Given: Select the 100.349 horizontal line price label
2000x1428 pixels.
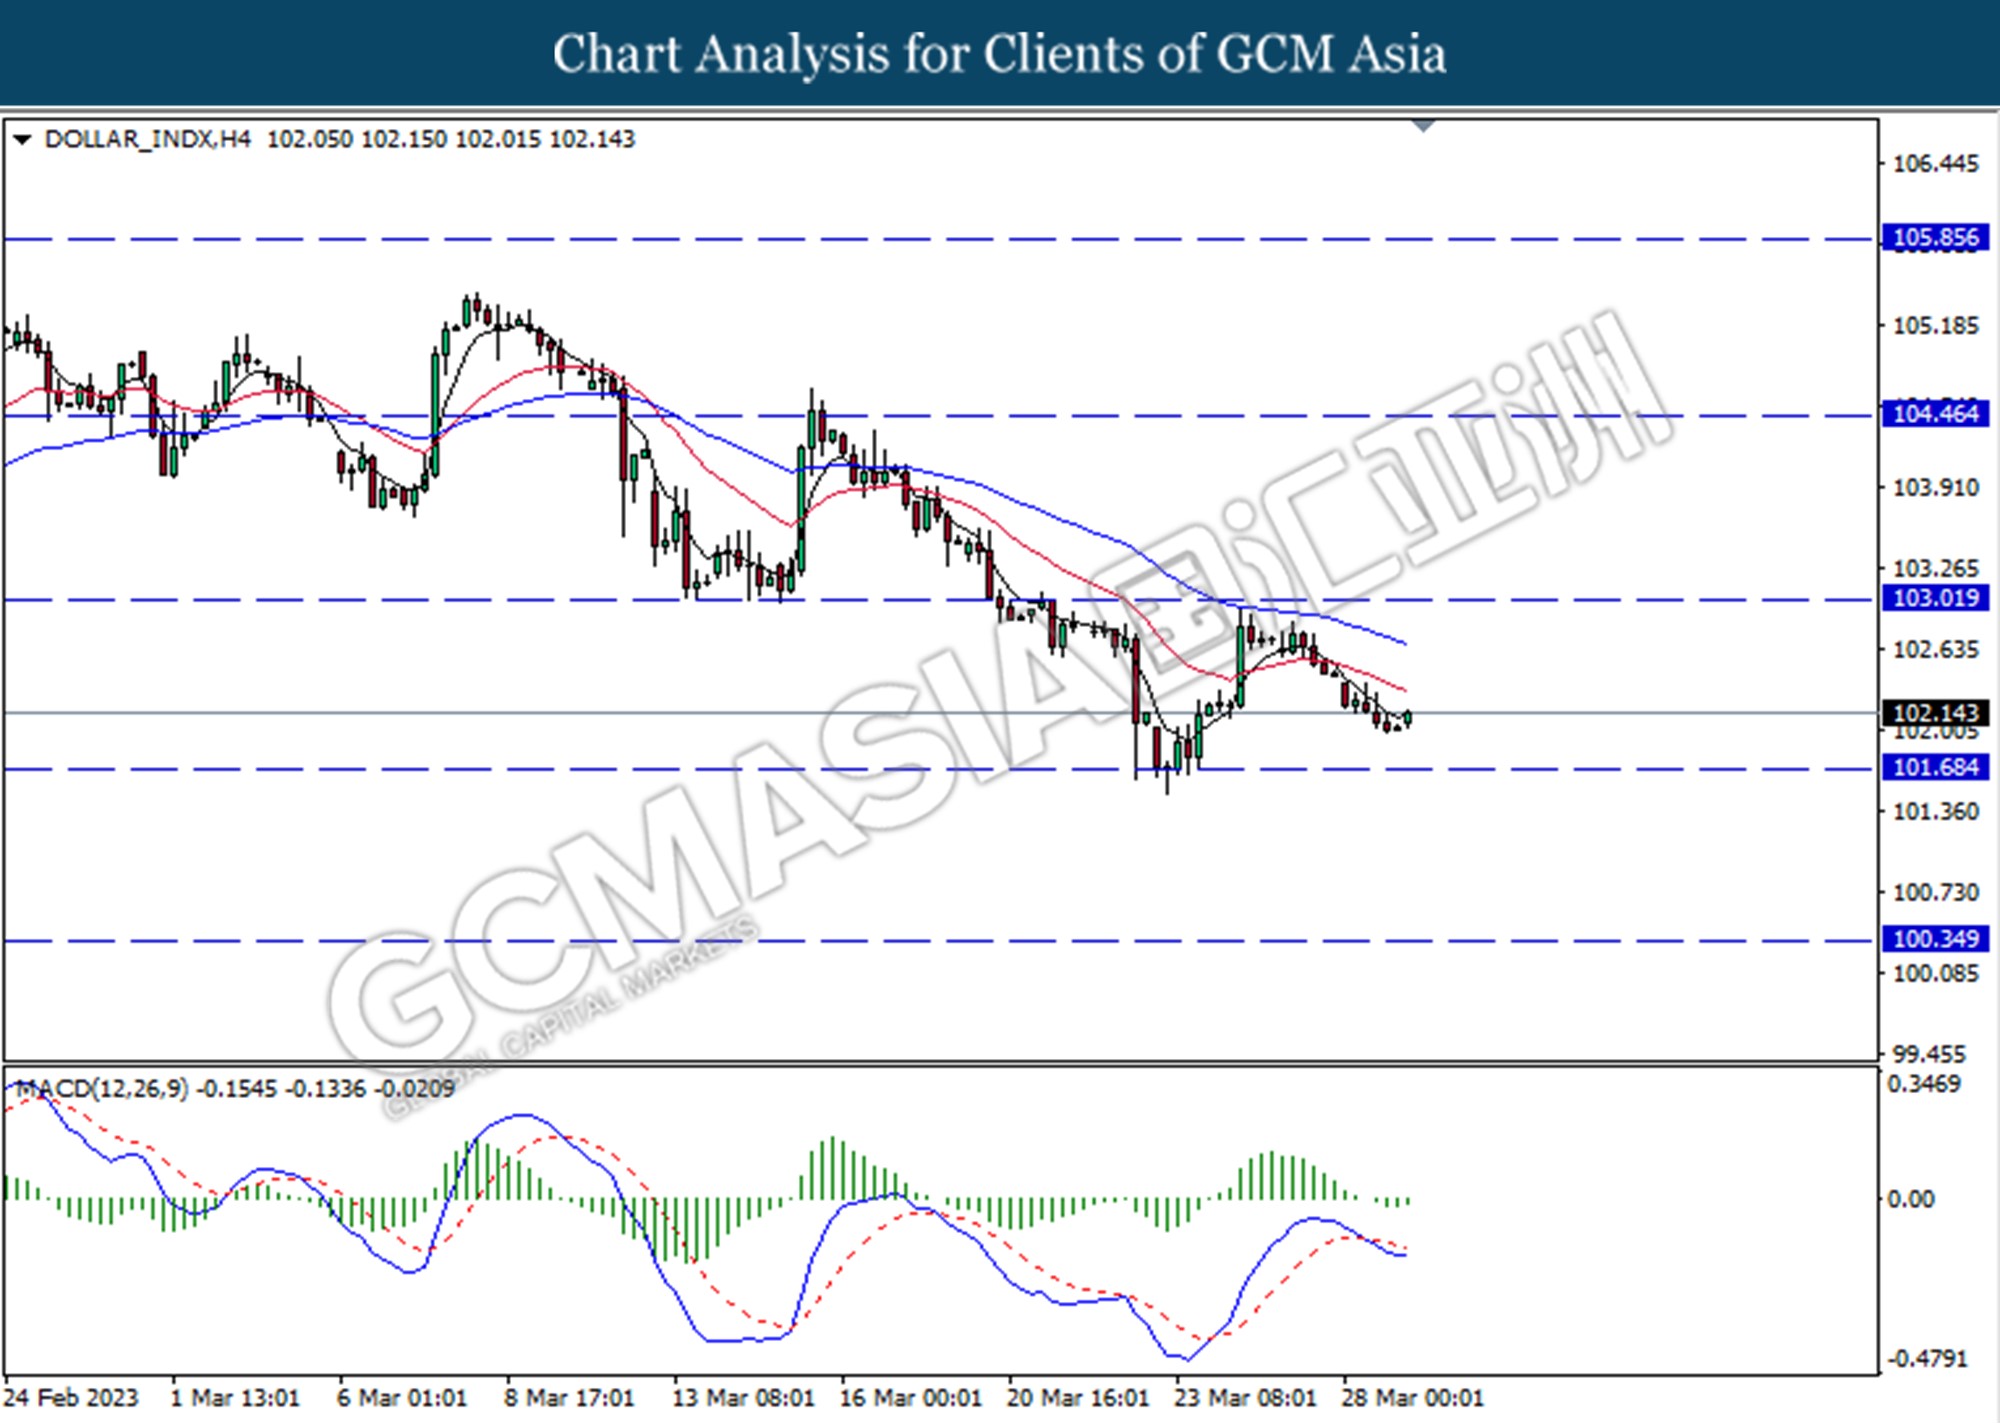Looking at the screenshot, I should (x=1935, y=939).
